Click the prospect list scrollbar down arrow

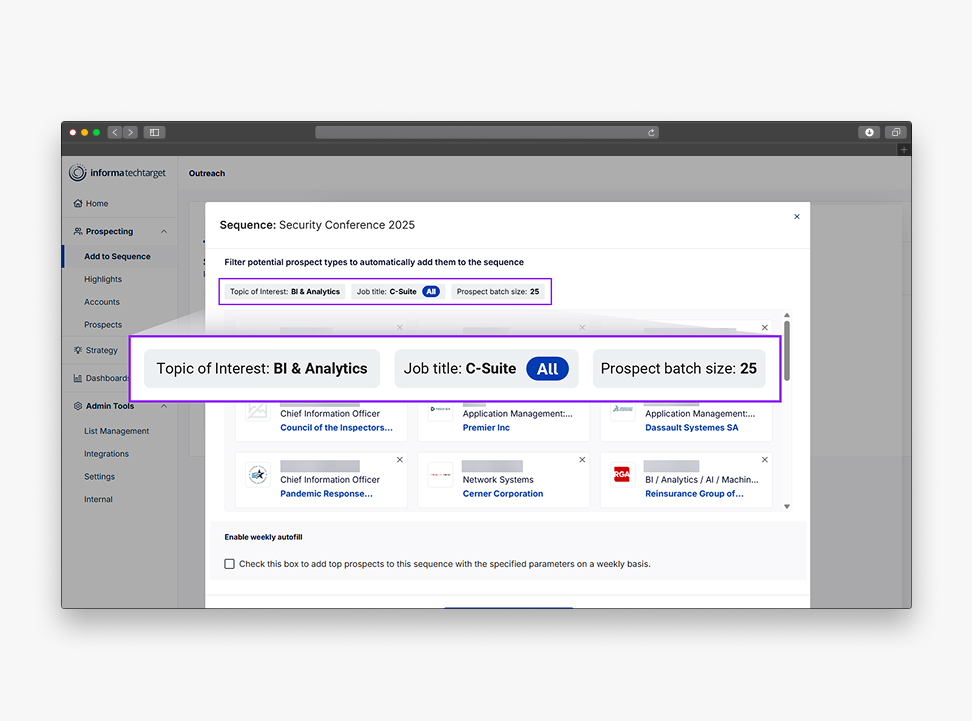tap(787, 507)
